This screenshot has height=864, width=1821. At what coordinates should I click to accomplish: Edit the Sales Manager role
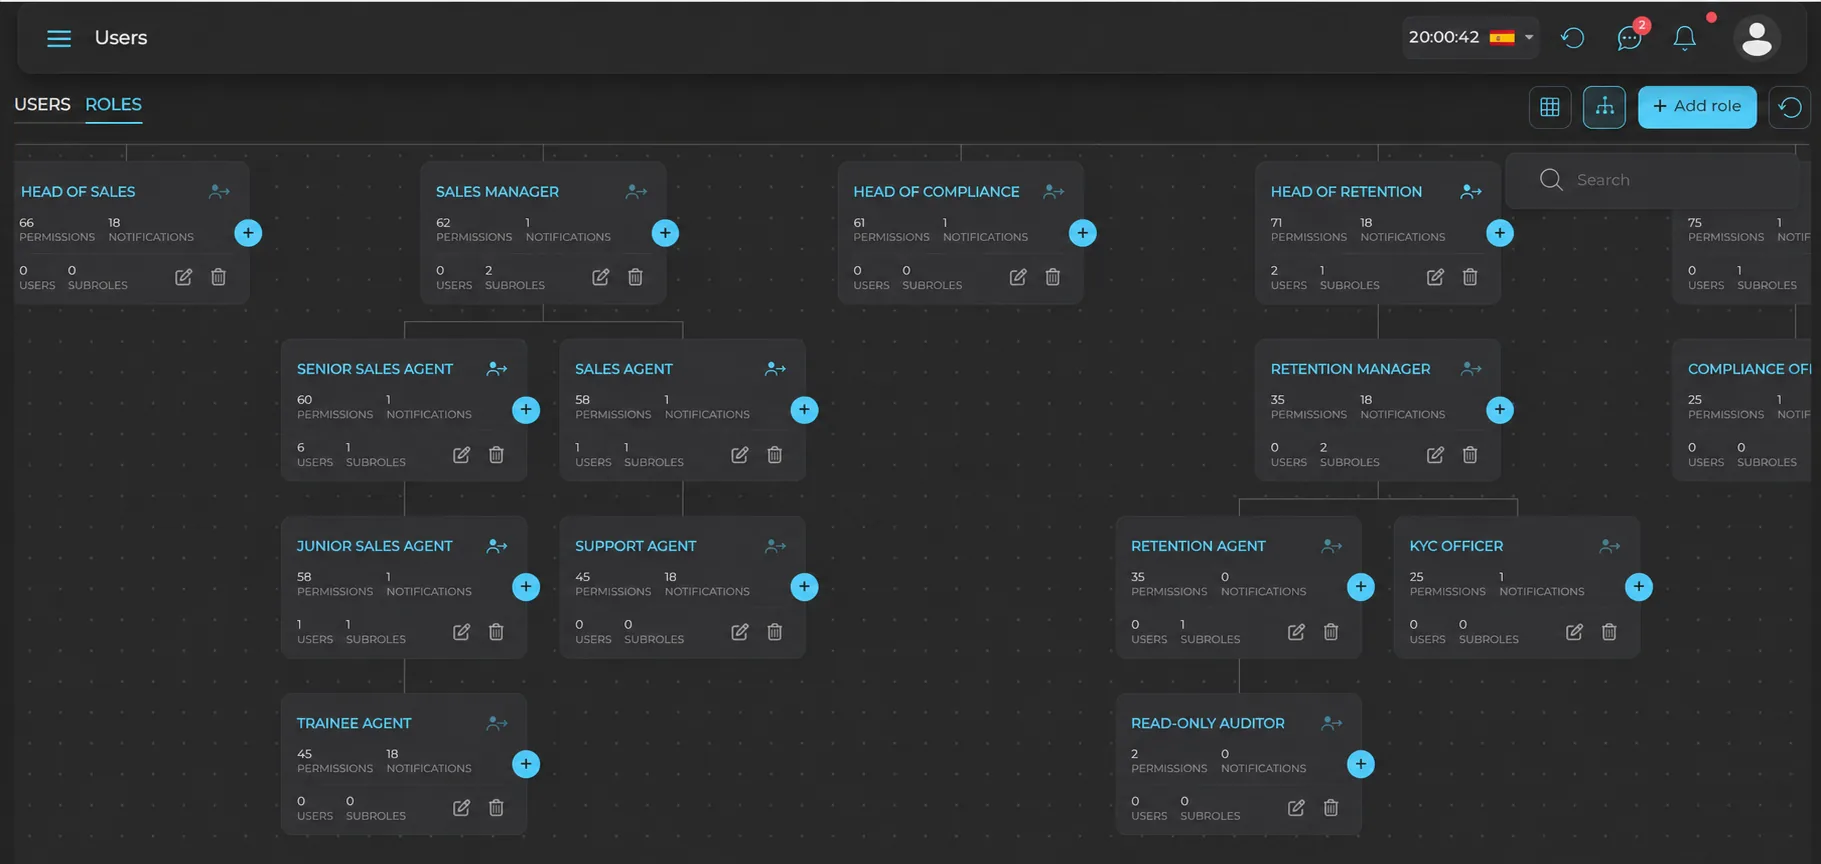[600, 277]
